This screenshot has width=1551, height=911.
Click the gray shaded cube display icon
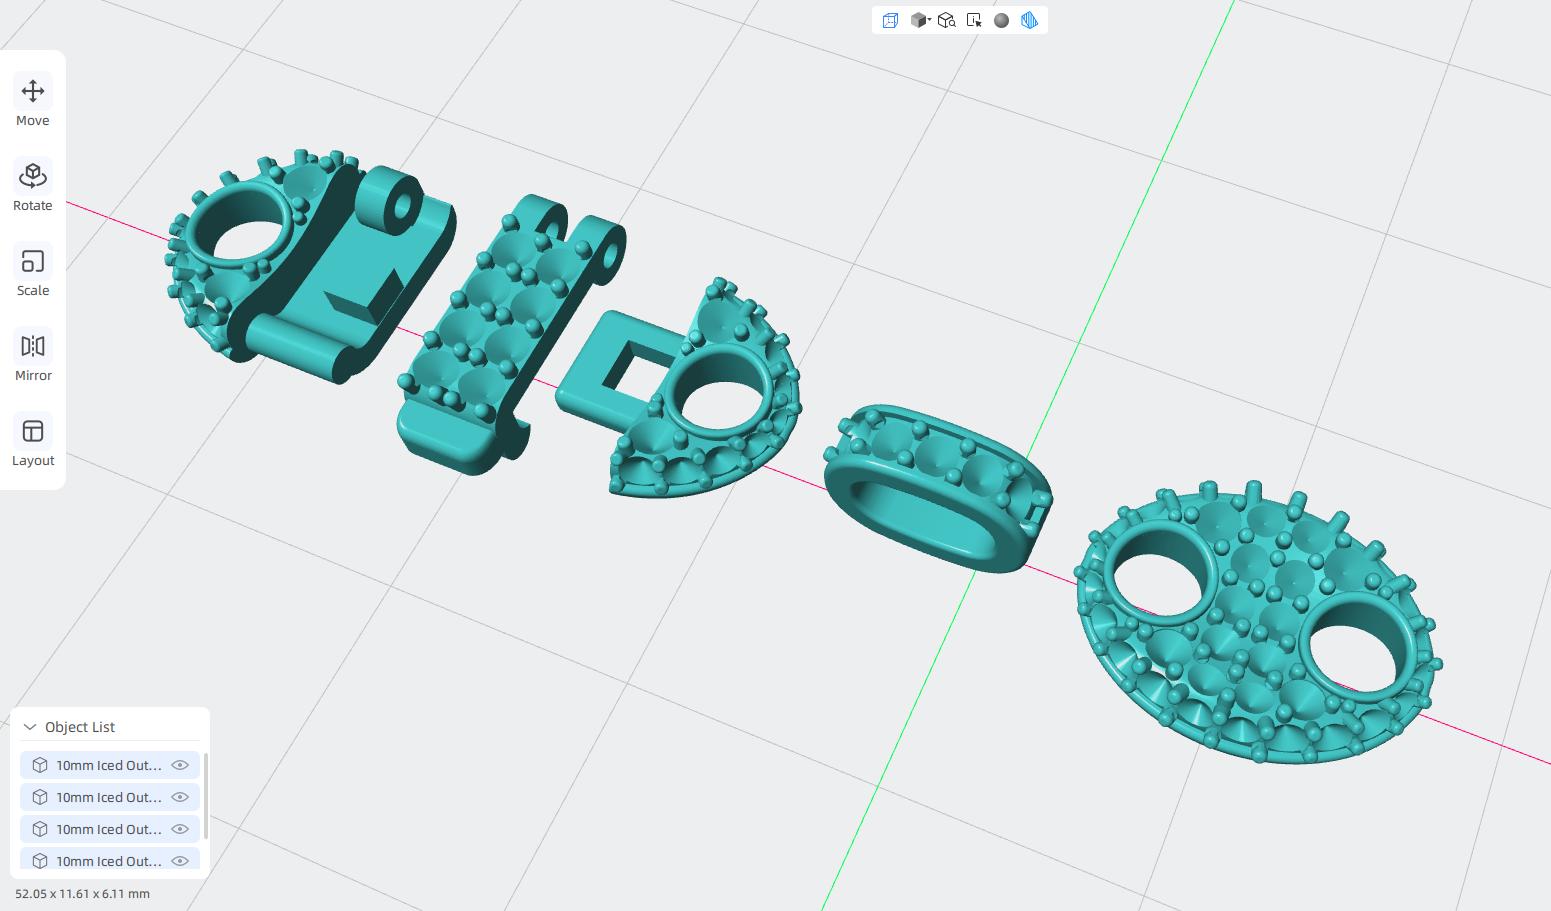[918, 20]
